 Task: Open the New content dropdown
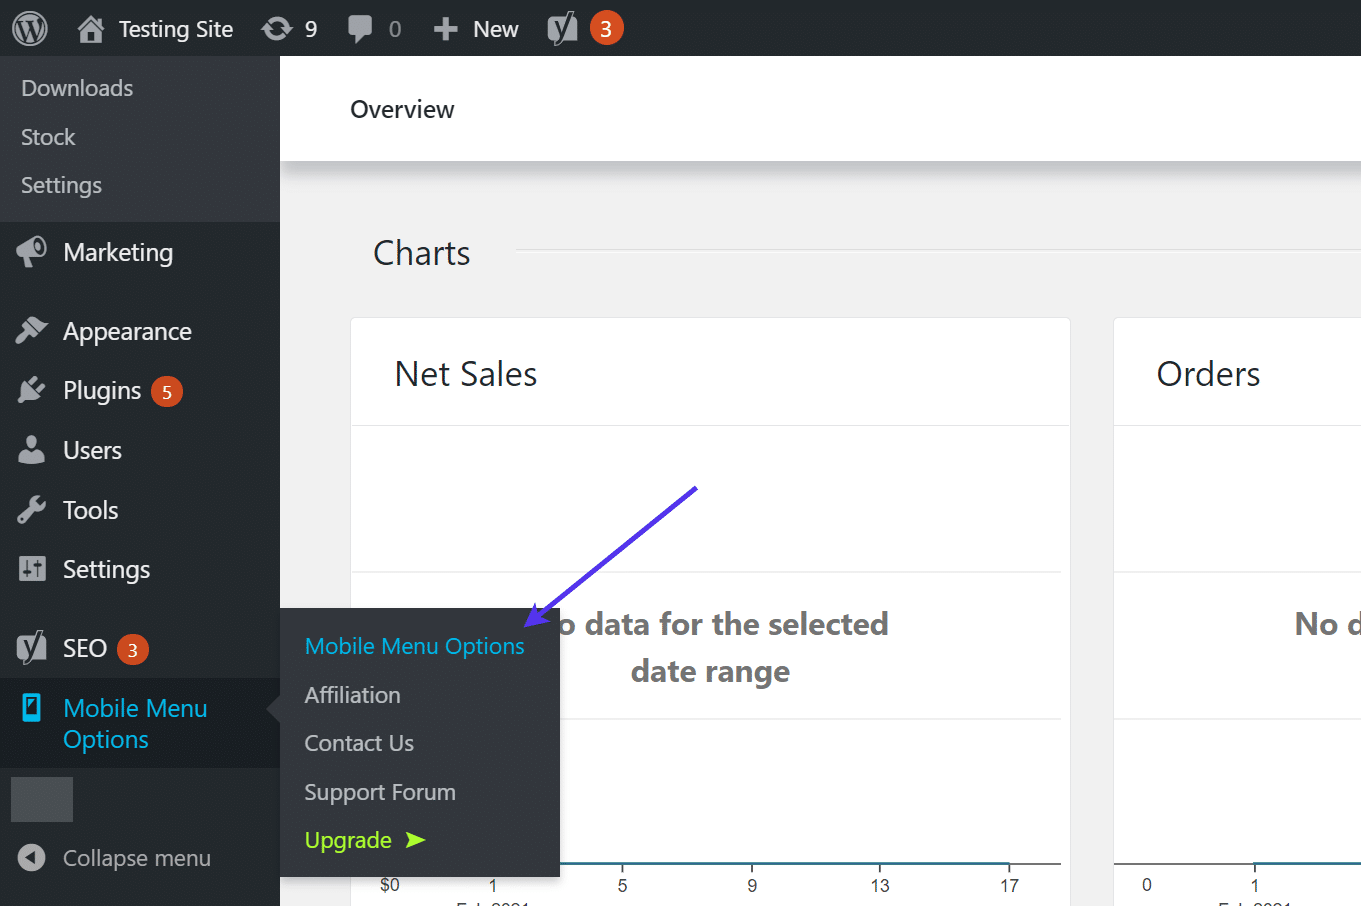[477, 29]
